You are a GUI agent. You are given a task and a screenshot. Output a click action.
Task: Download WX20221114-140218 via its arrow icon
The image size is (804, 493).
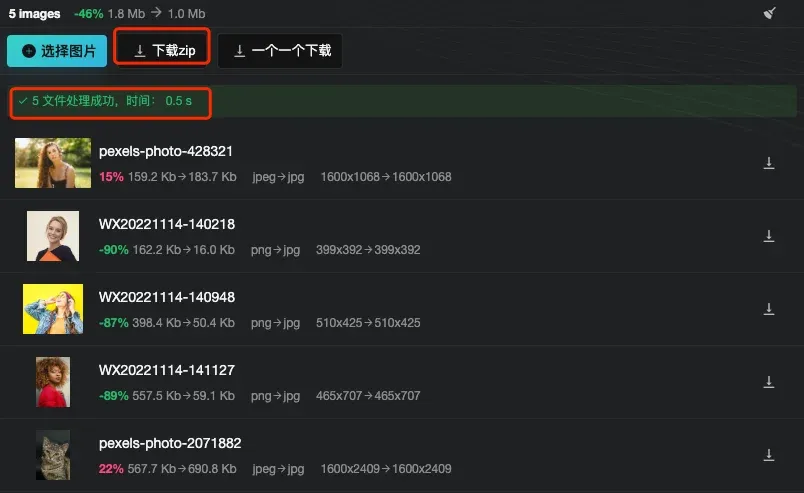click(769, 236)
